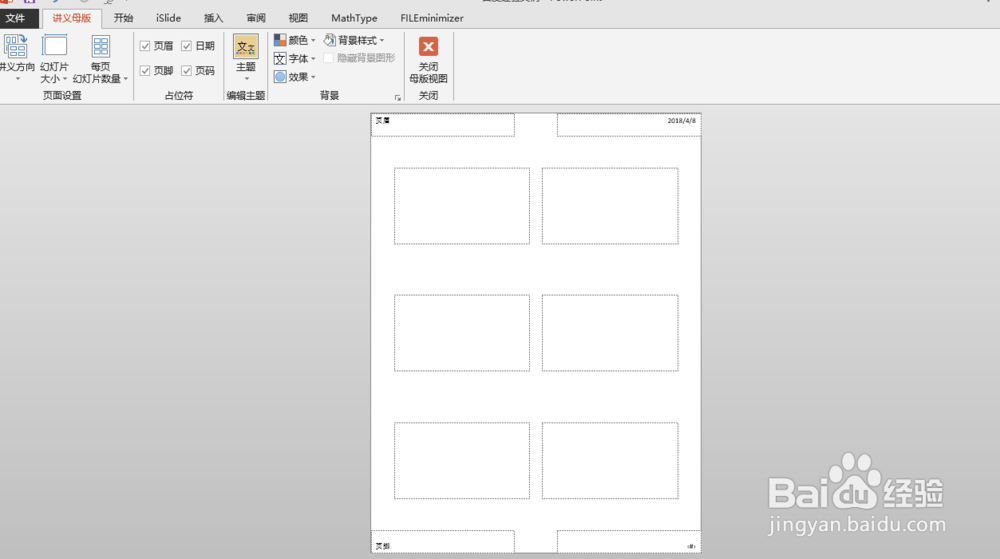Expand the 主题 dropdown arrow
Screen dimensions: 1000x559
[246, 78]
